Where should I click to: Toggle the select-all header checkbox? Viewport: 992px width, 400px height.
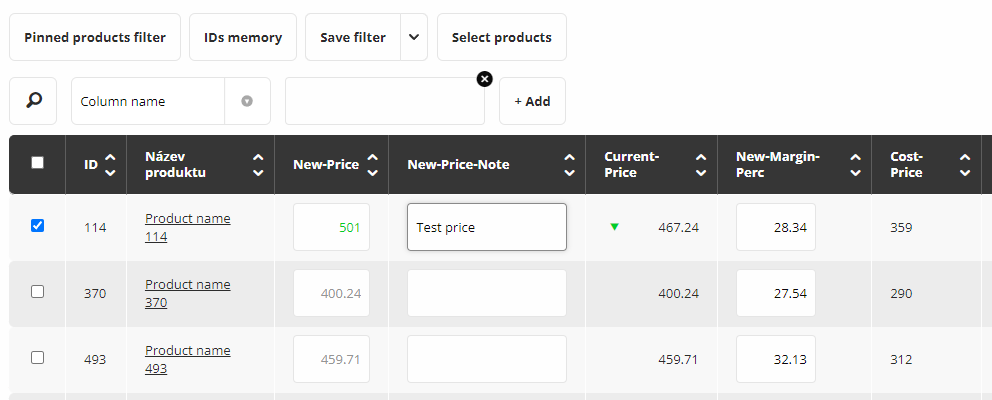point(38,163)
